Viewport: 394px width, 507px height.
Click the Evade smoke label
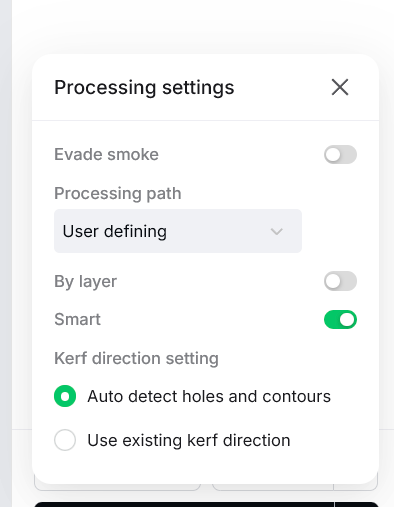pos(106,154)
